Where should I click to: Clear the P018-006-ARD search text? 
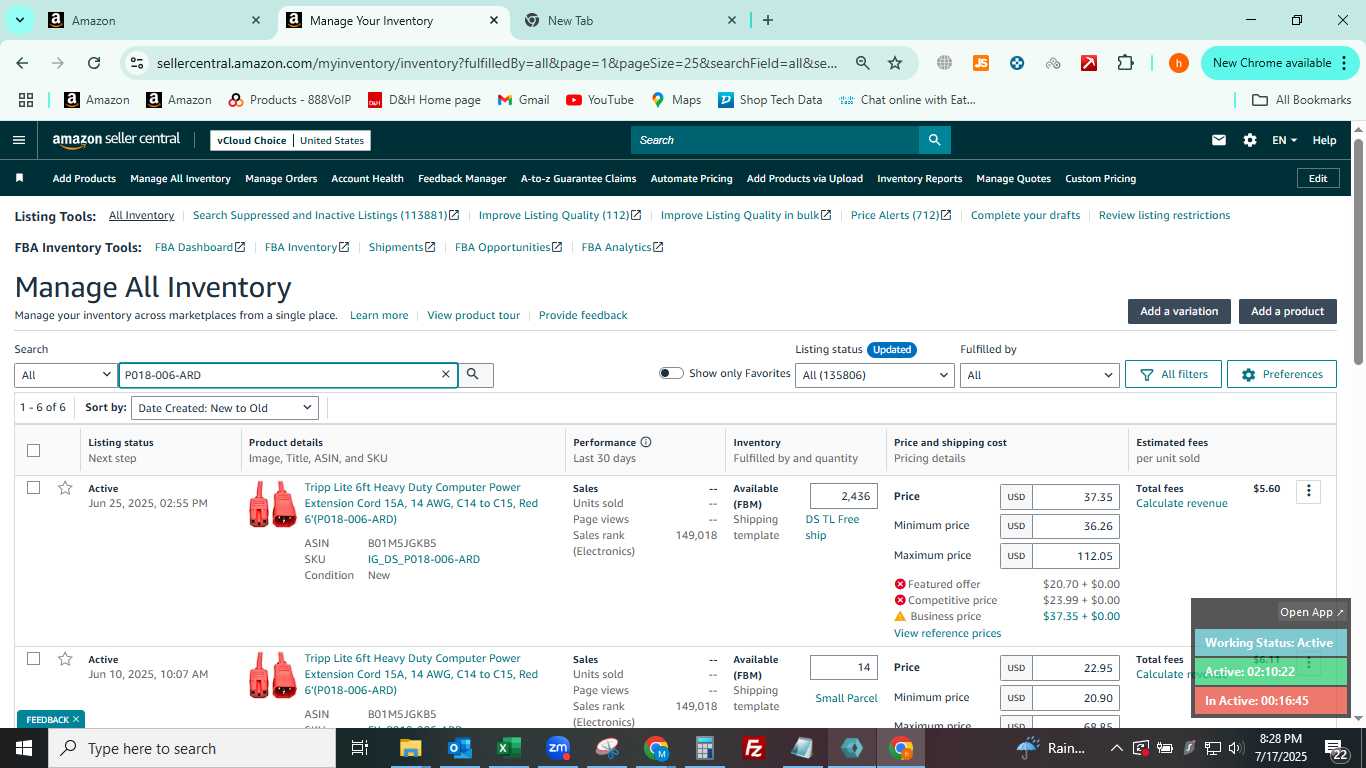(446, 374)
